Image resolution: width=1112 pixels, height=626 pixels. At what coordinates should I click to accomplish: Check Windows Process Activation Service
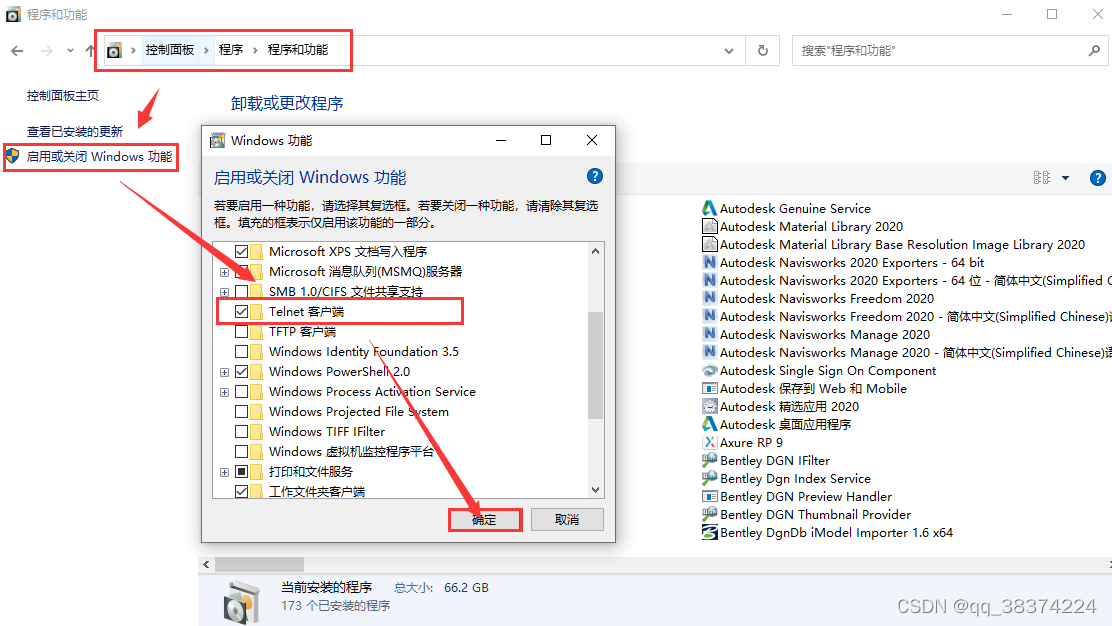(241, 391)
